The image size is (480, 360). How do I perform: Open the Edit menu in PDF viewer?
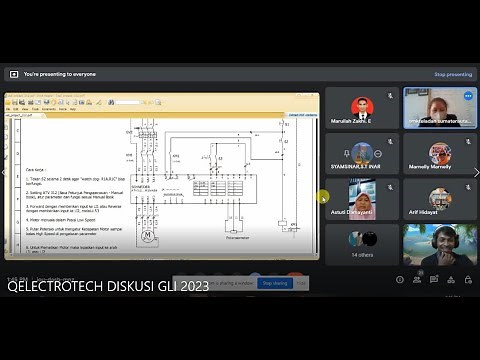click(x=16, y=109)
